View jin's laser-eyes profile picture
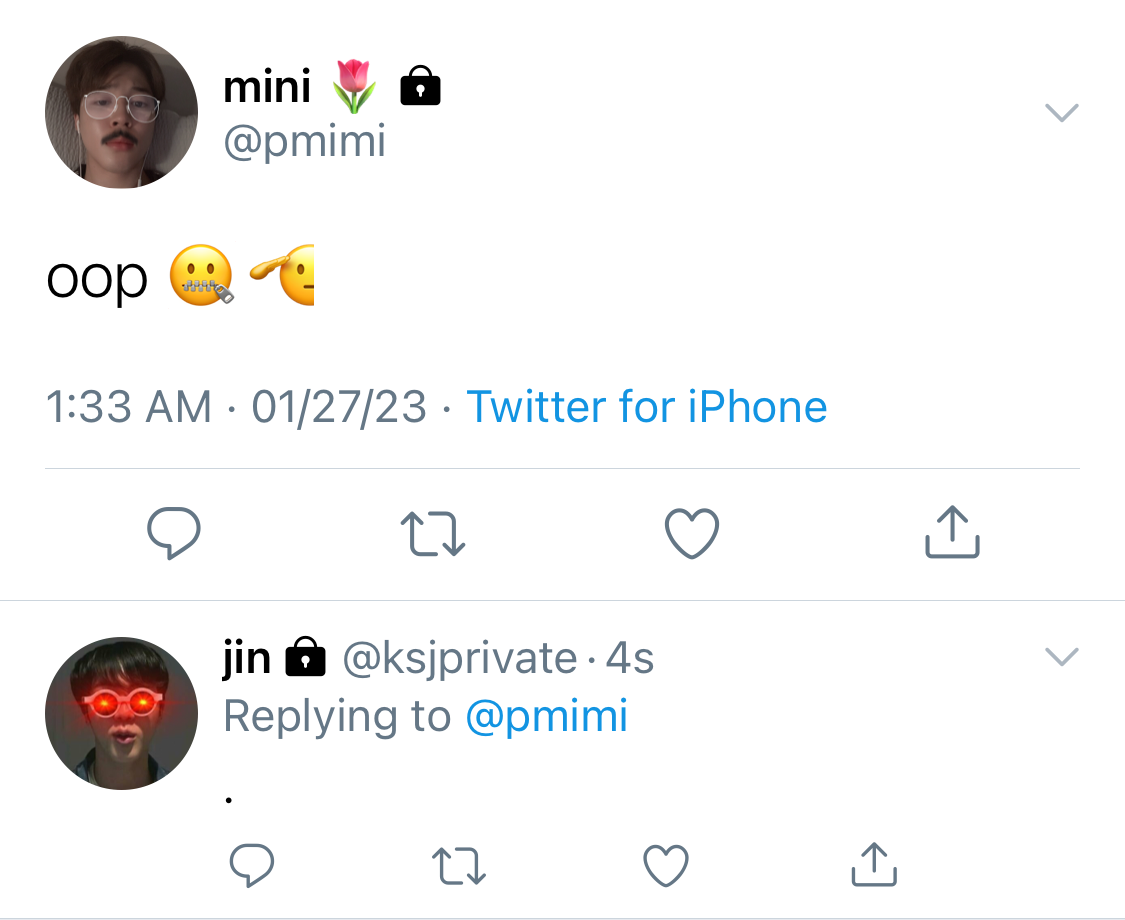The height and width of the screenshot is (920, 1125). coord(121,713)
